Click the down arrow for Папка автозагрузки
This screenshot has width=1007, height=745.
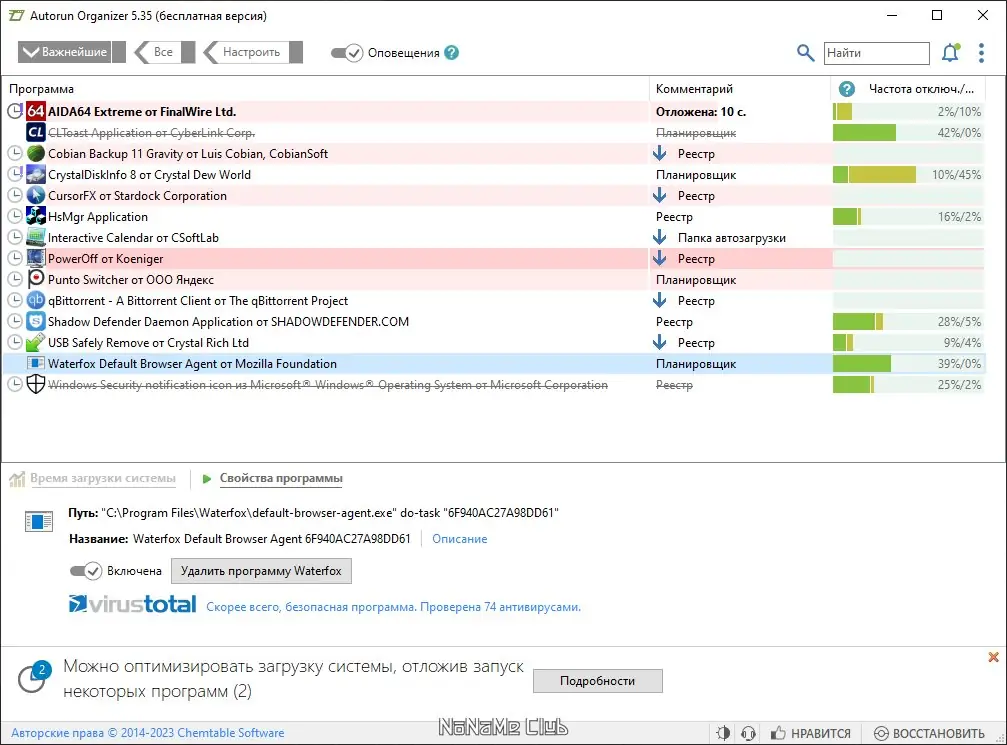pyautogui.click(x=660, y=238)
